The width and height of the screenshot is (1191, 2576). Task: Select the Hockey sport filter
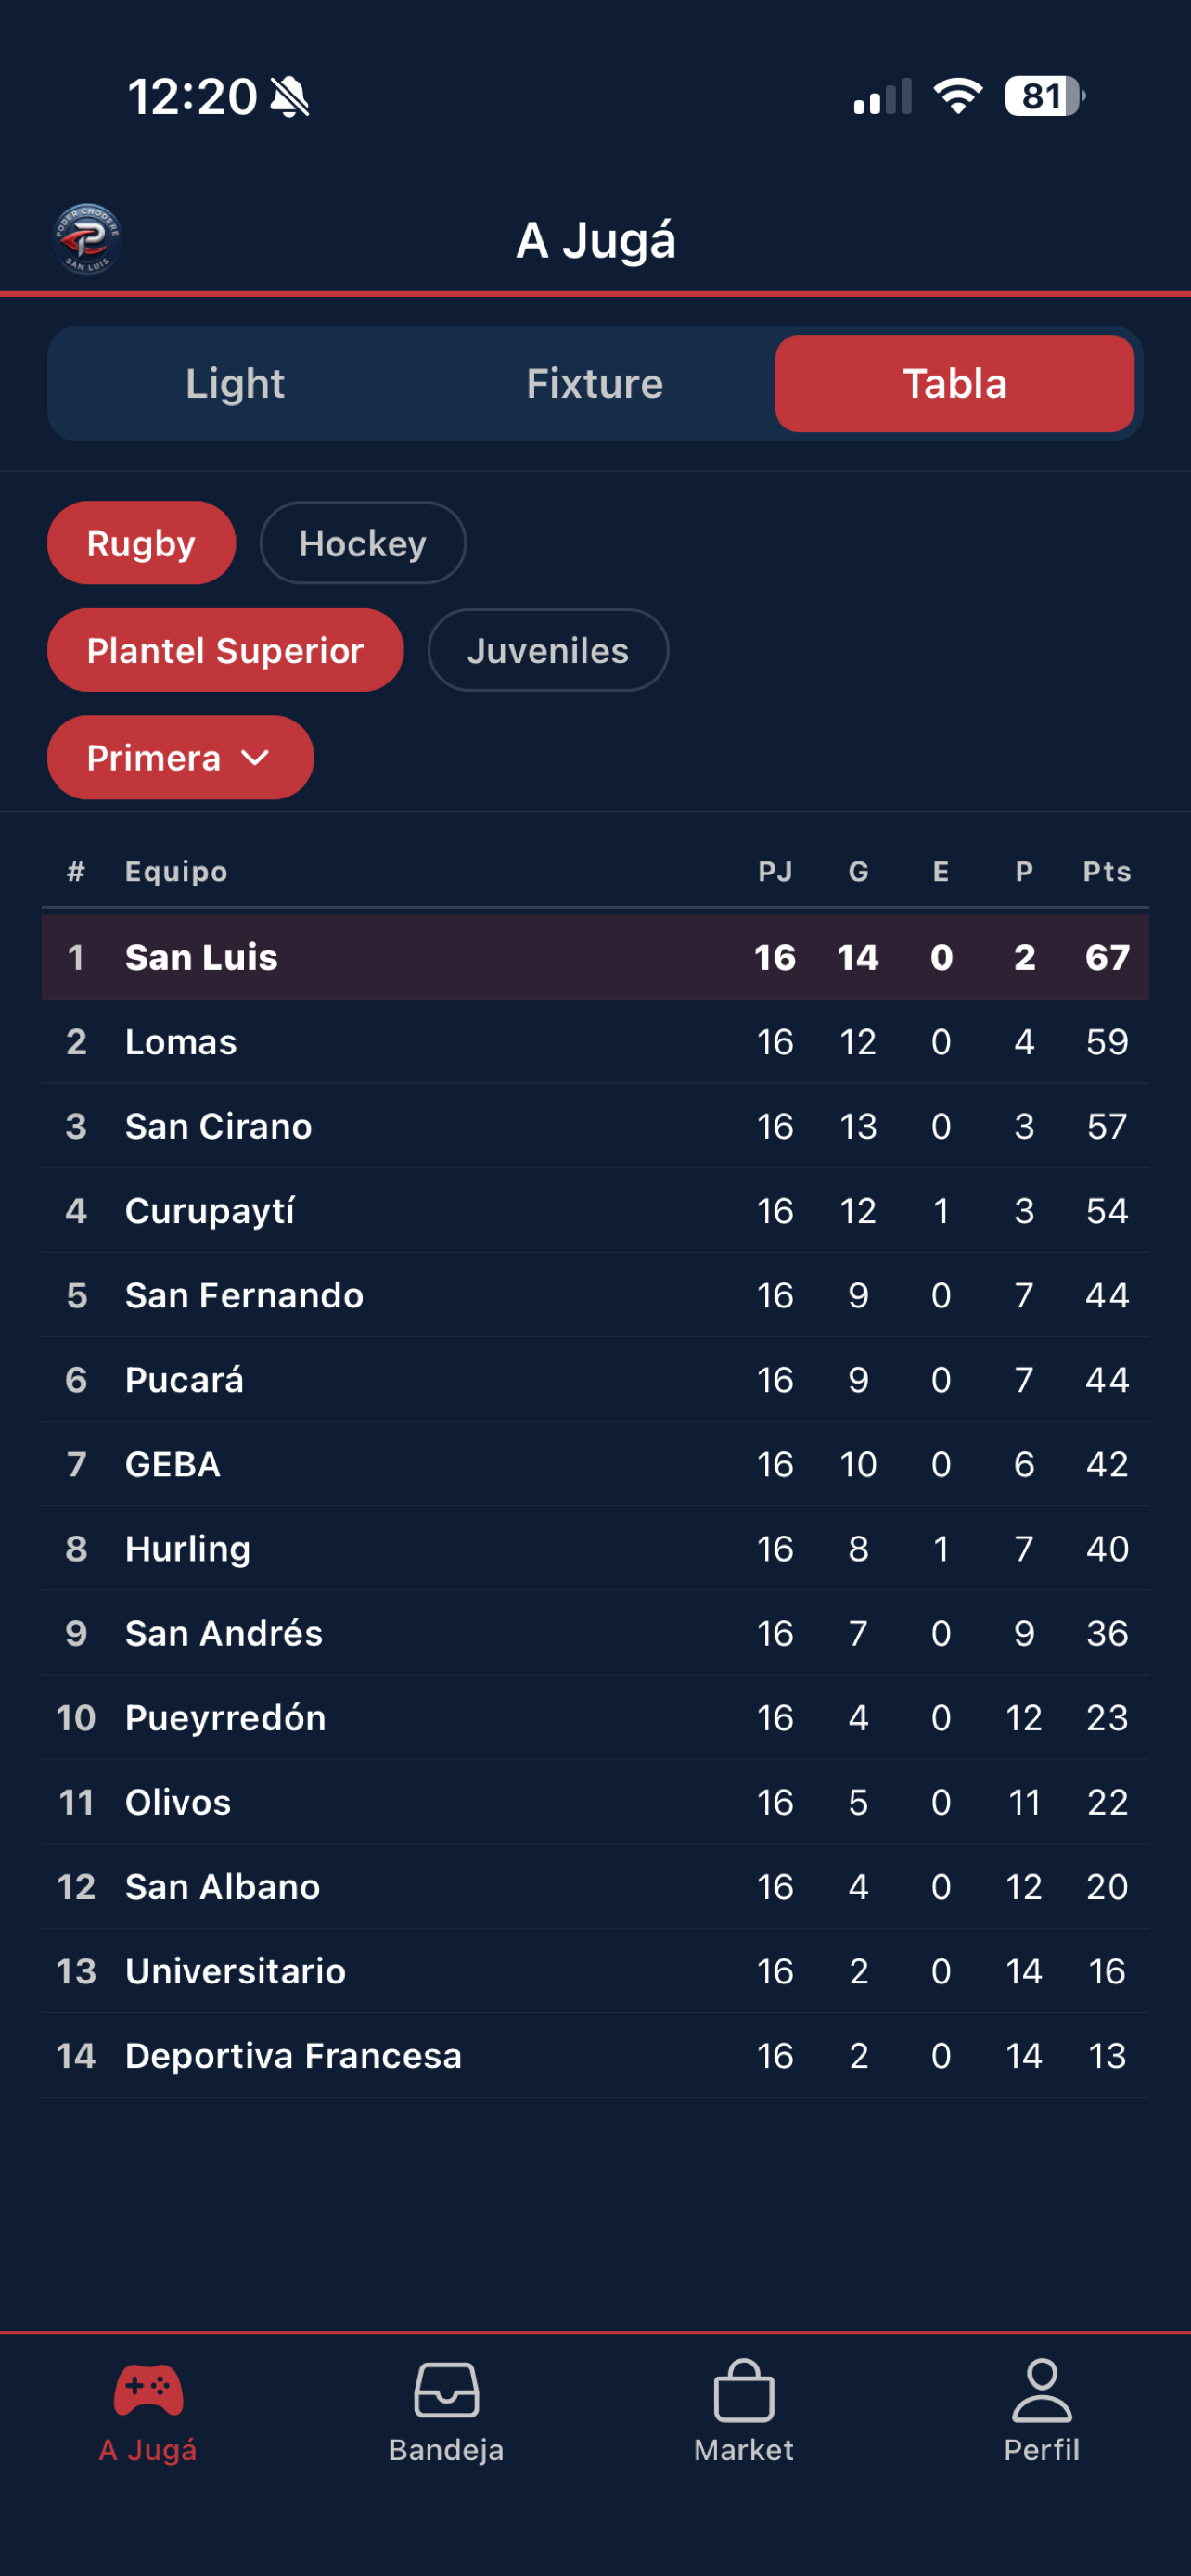point(363,543)
